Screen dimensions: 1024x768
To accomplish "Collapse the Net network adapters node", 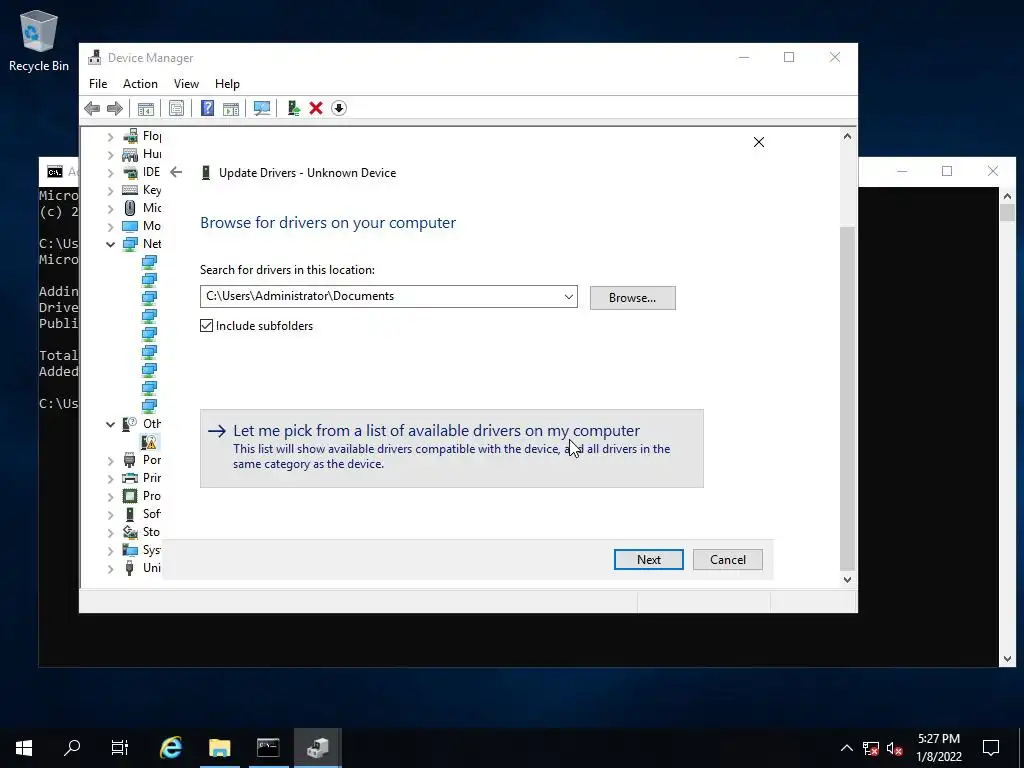I will (110, 244).
